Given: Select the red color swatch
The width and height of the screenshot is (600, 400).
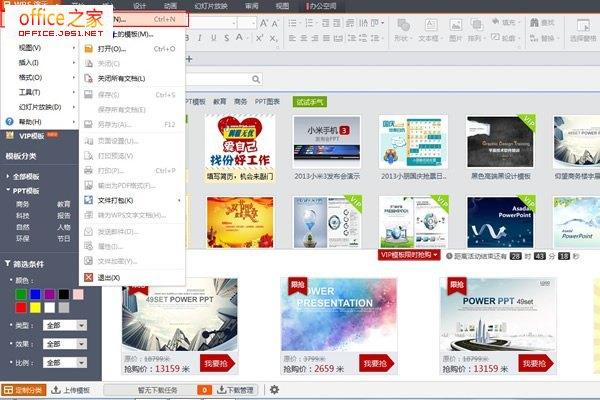Looking at the screenshot, I should 21,307.
